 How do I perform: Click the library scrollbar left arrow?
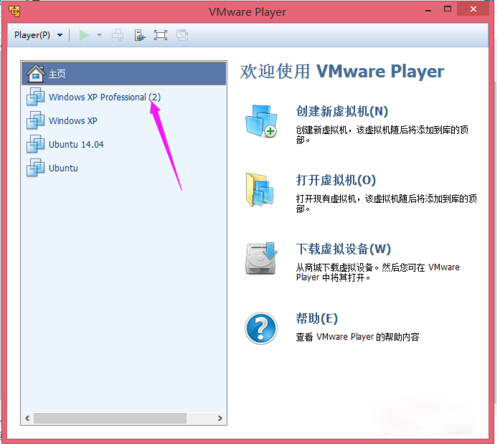coord(27,418)
